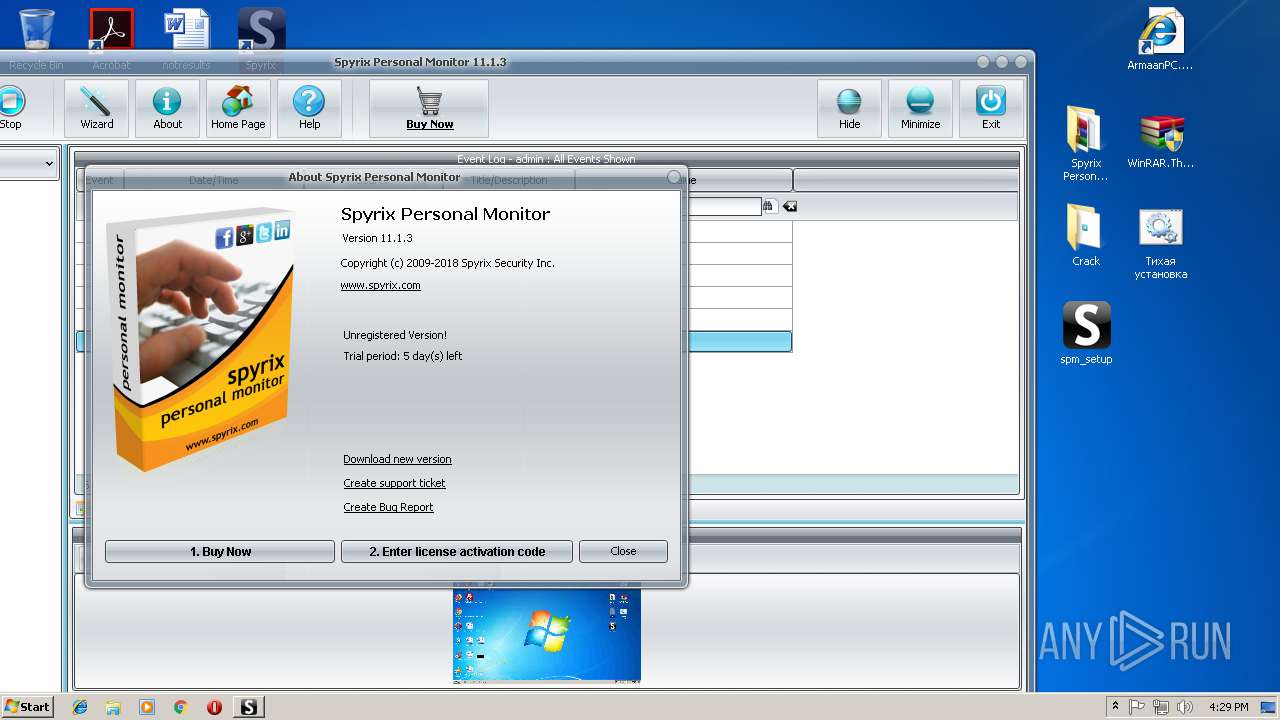Image resolution: width=1280 pixels, height=720 pixels.
Task: Click the Buy Now shopping cart button
Action: point(429,108)
